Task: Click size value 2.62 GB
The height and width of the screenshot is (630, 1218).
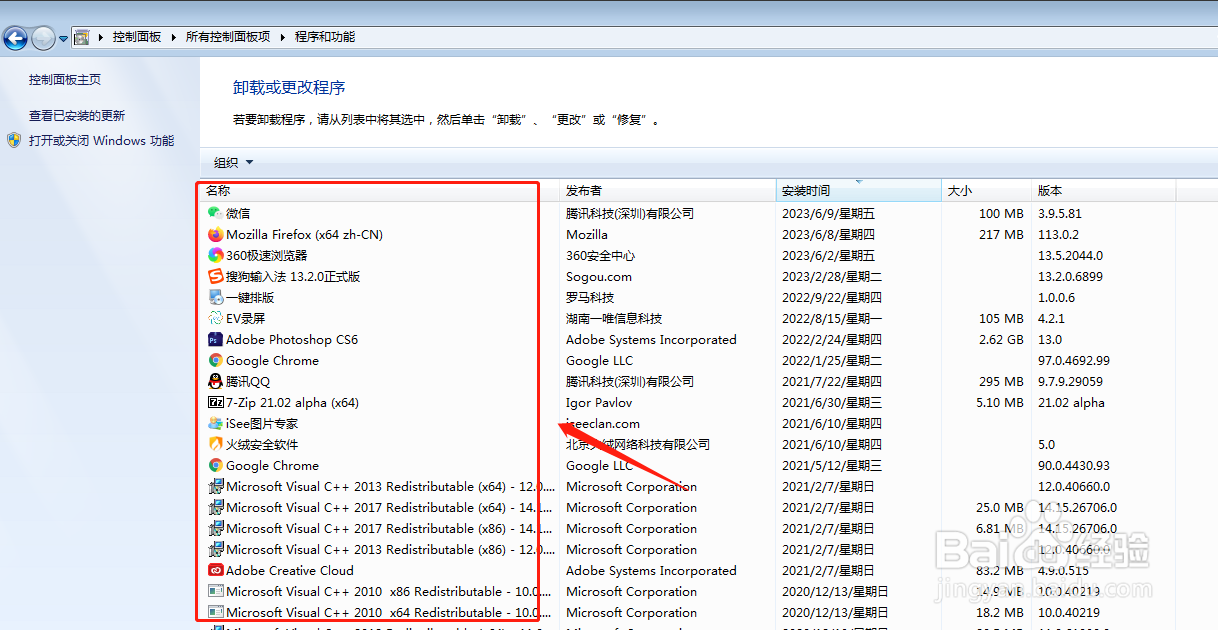Action: pos(1000,339)
